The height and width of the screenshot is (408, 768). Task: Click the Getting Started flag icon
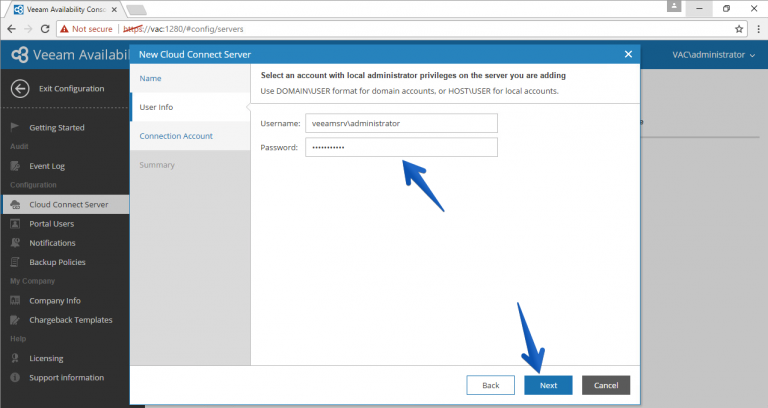(15, 127)
